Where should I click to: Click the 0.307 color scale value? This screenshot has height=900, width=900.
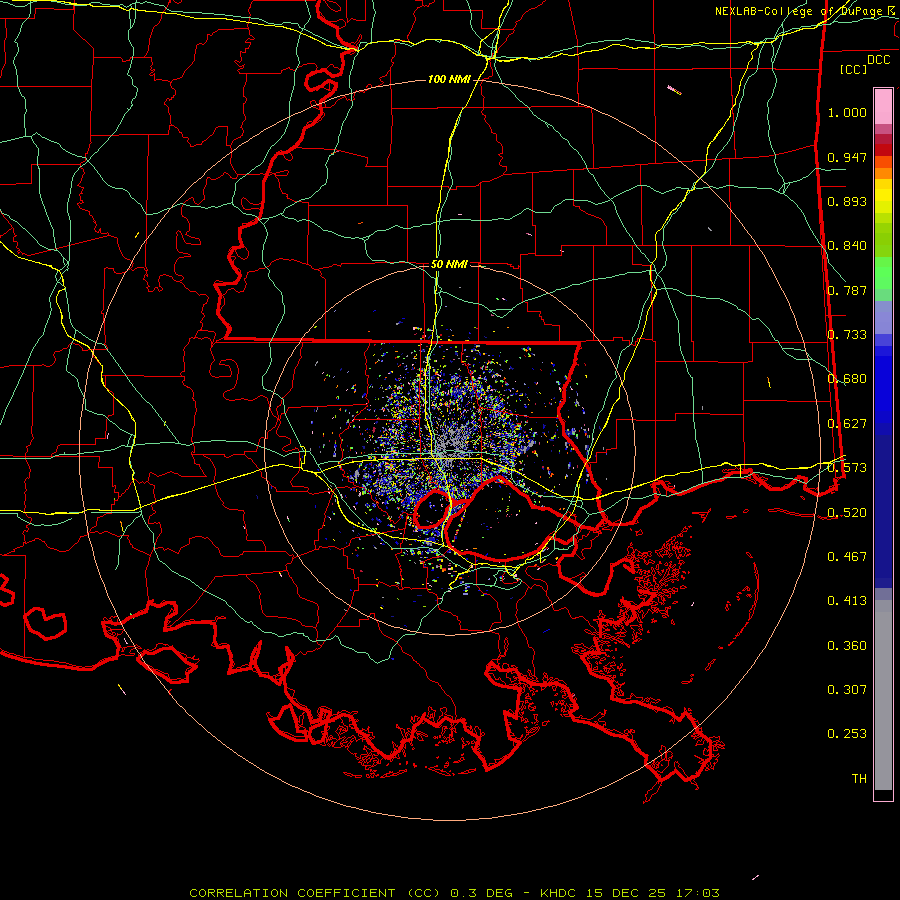pos(847,690)
